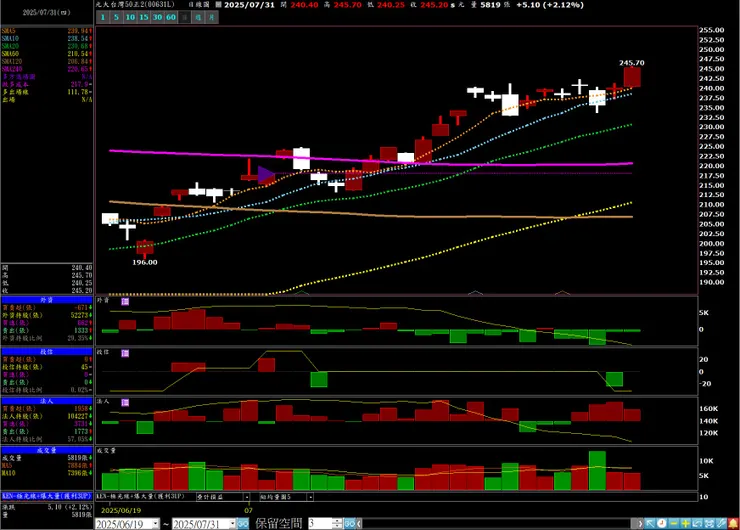Click the 法人 blue panel header
This screenshot has height=530, width=740.
[47, 402]
